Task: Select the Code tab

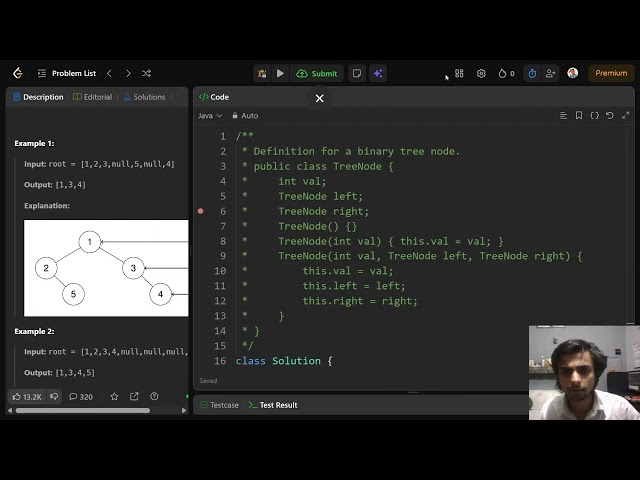Action: [214, 97]
